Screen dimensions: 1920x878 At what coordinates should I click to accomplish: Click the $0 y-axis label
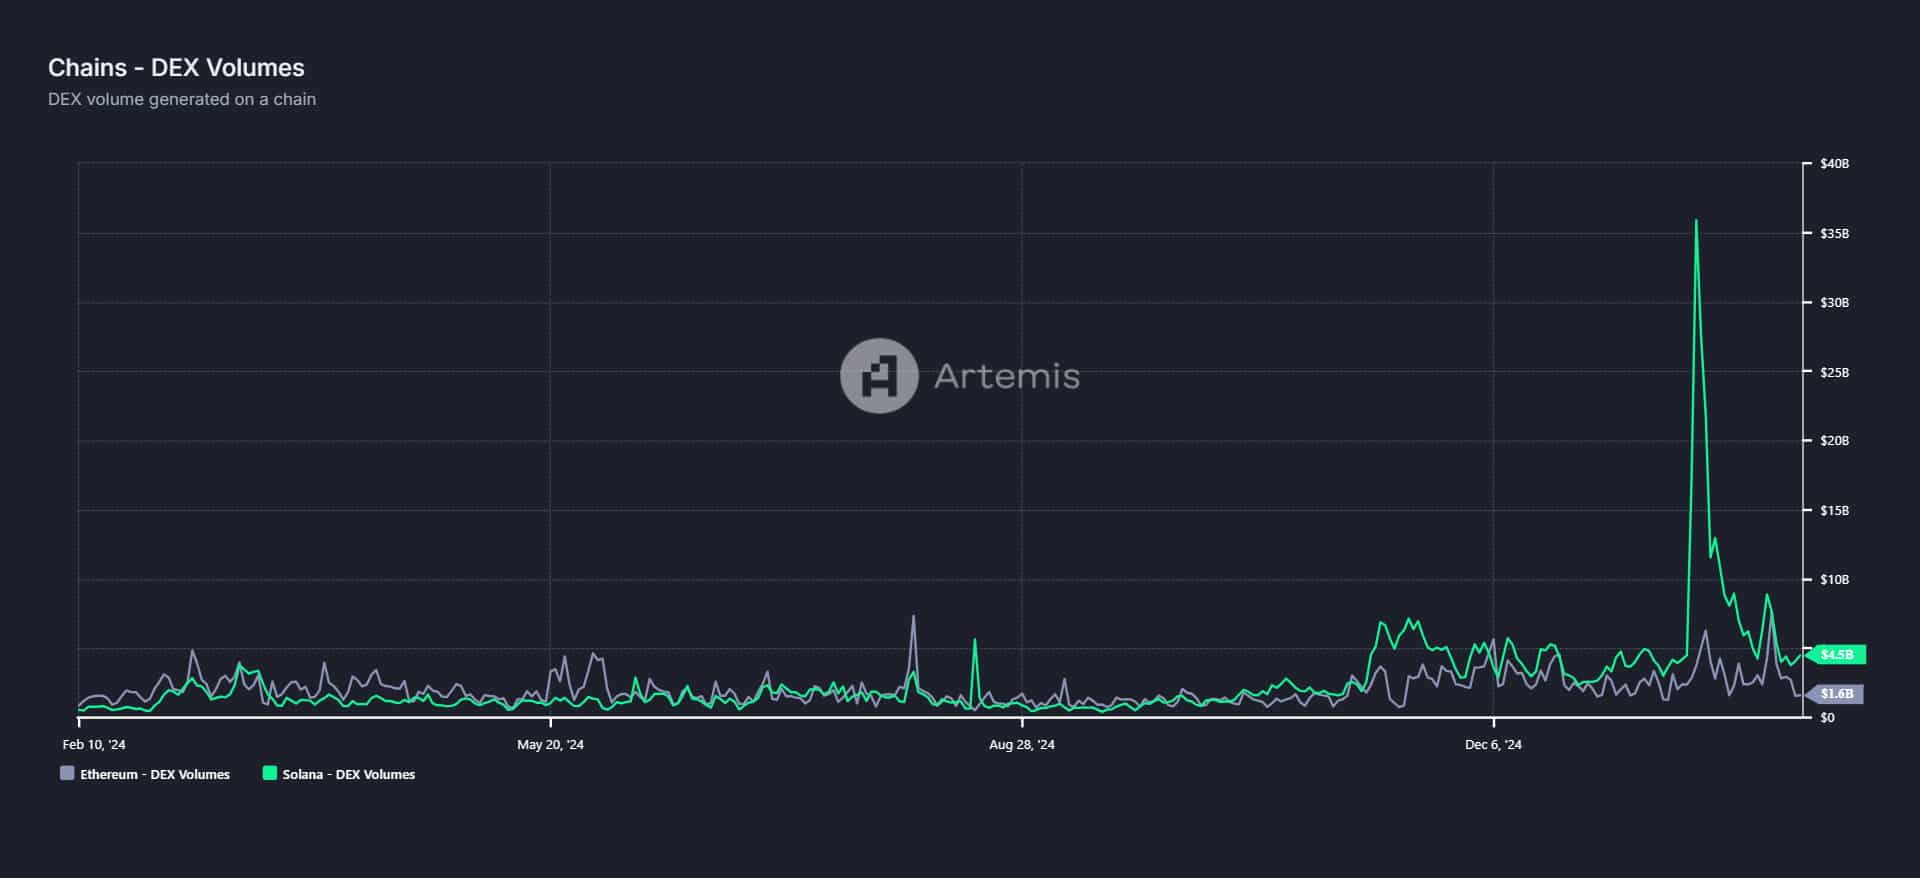1827,717
